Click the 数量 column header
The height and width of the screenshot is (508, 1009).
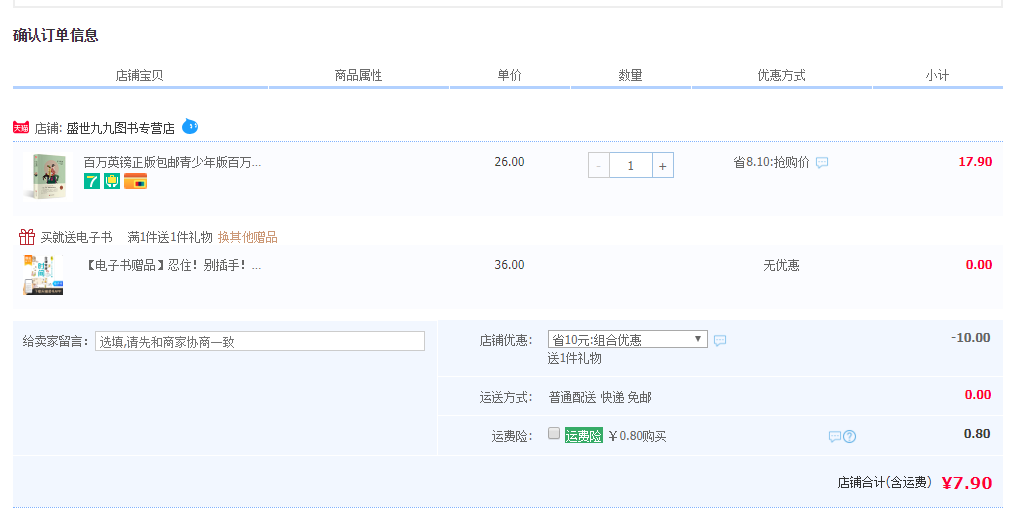[x=631, y=75]
